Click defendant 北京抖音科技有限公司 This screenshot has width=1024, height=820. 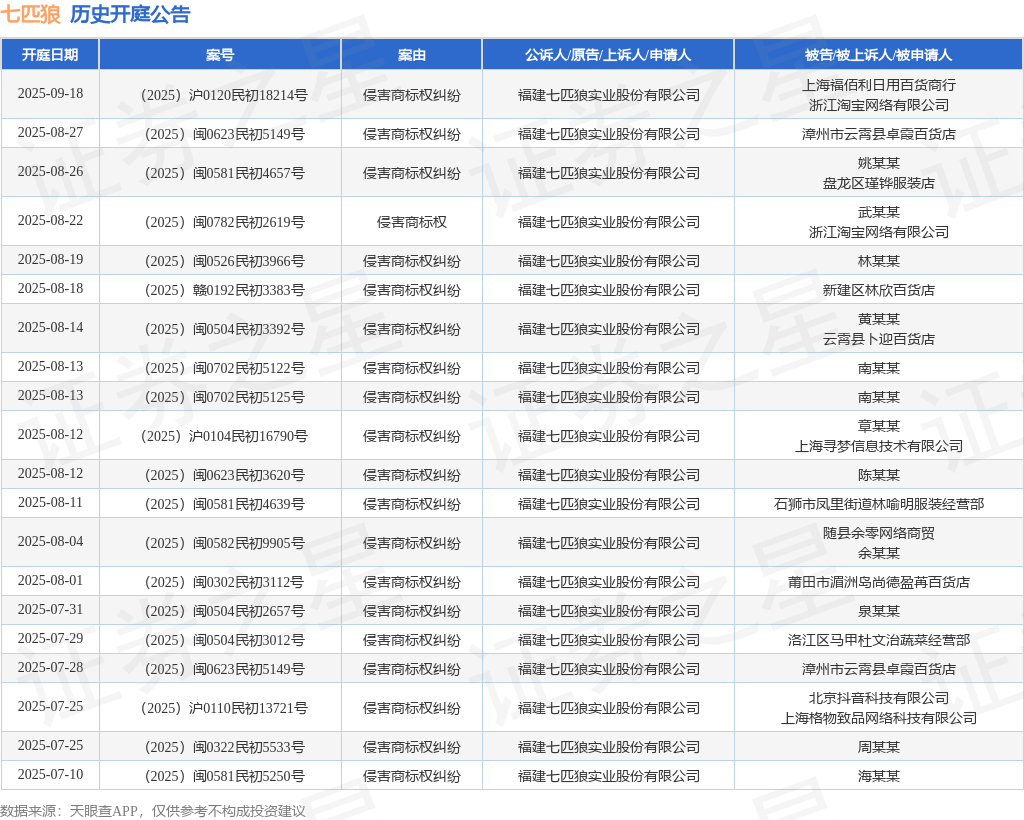click(x=879, y=699)
